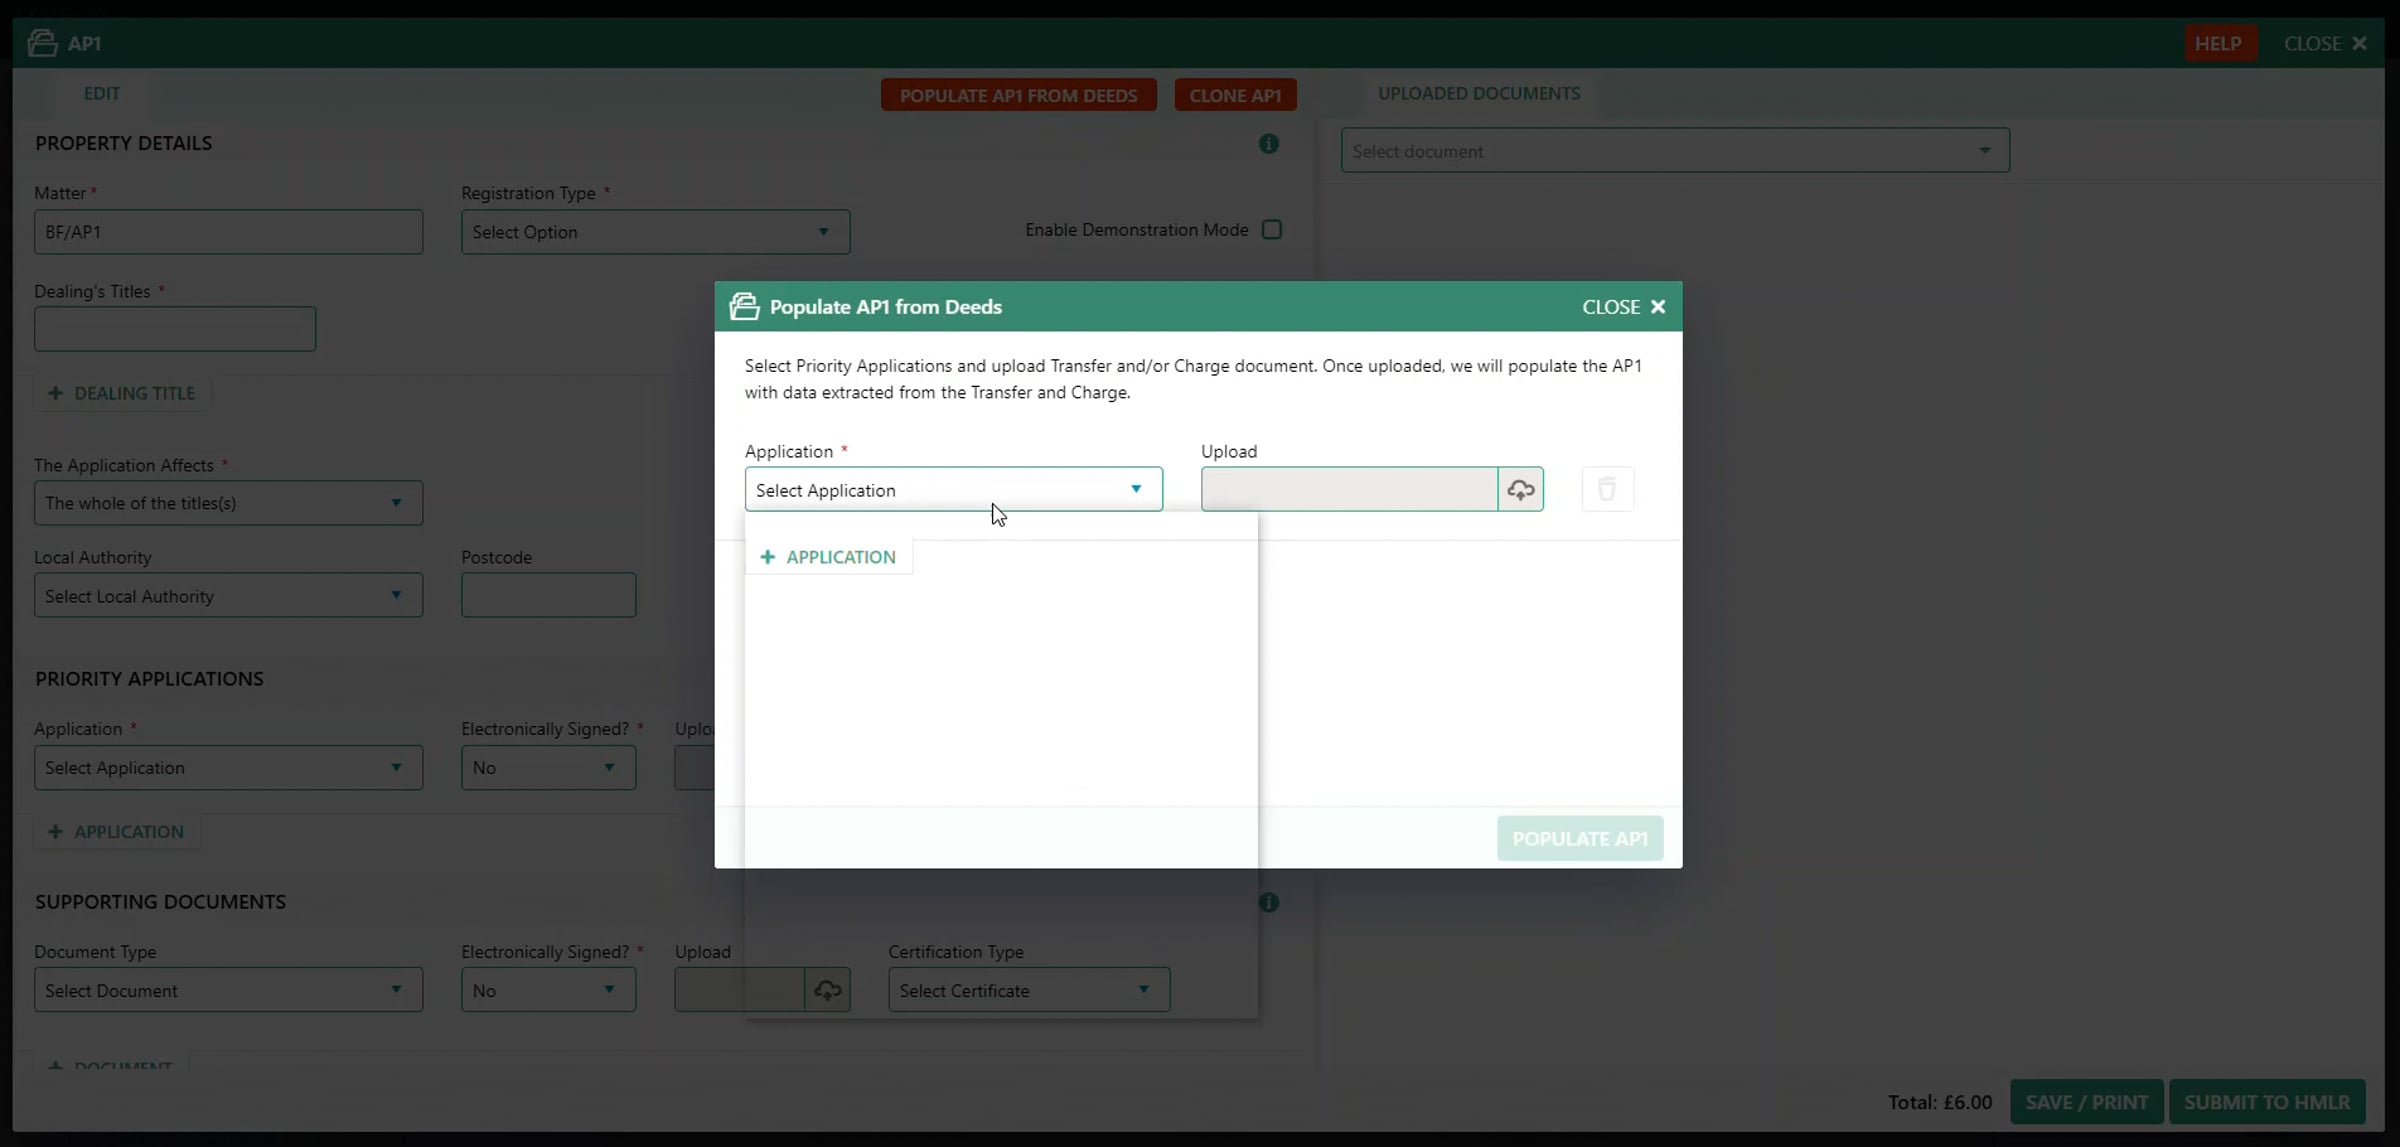Screen dimensions: 2400x1147
Task: Open the Select Local Authority dropdown
Action: 228,596
